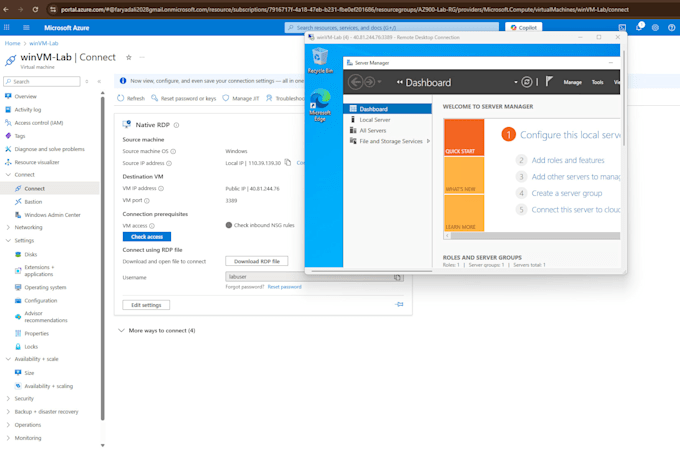The width and height of the screenshot is (680, 451).
Task: Click the Reset password link
Action: [x=284, y=287]
